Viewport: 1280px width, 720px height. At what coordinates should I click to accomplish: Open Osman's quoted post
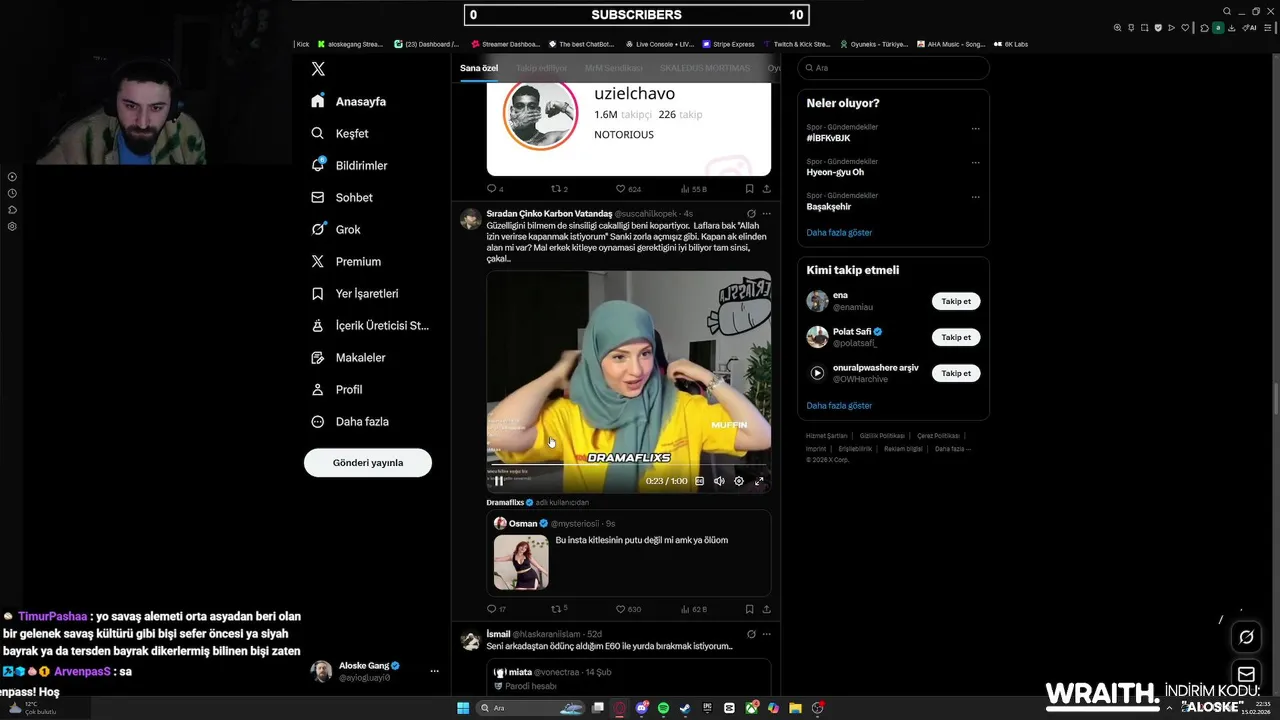pyautogui.click(x=628, y=553)
